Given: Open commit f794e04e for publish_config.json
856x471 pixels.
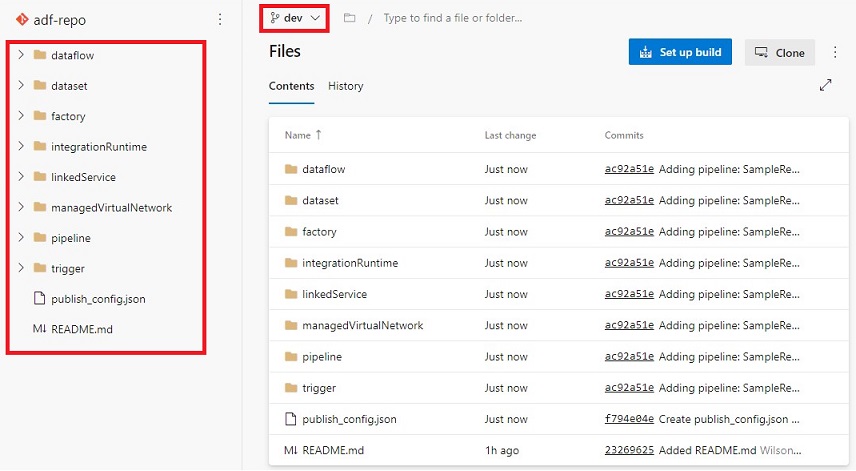Looking at the screenshot, I should [x=629, y=419].
